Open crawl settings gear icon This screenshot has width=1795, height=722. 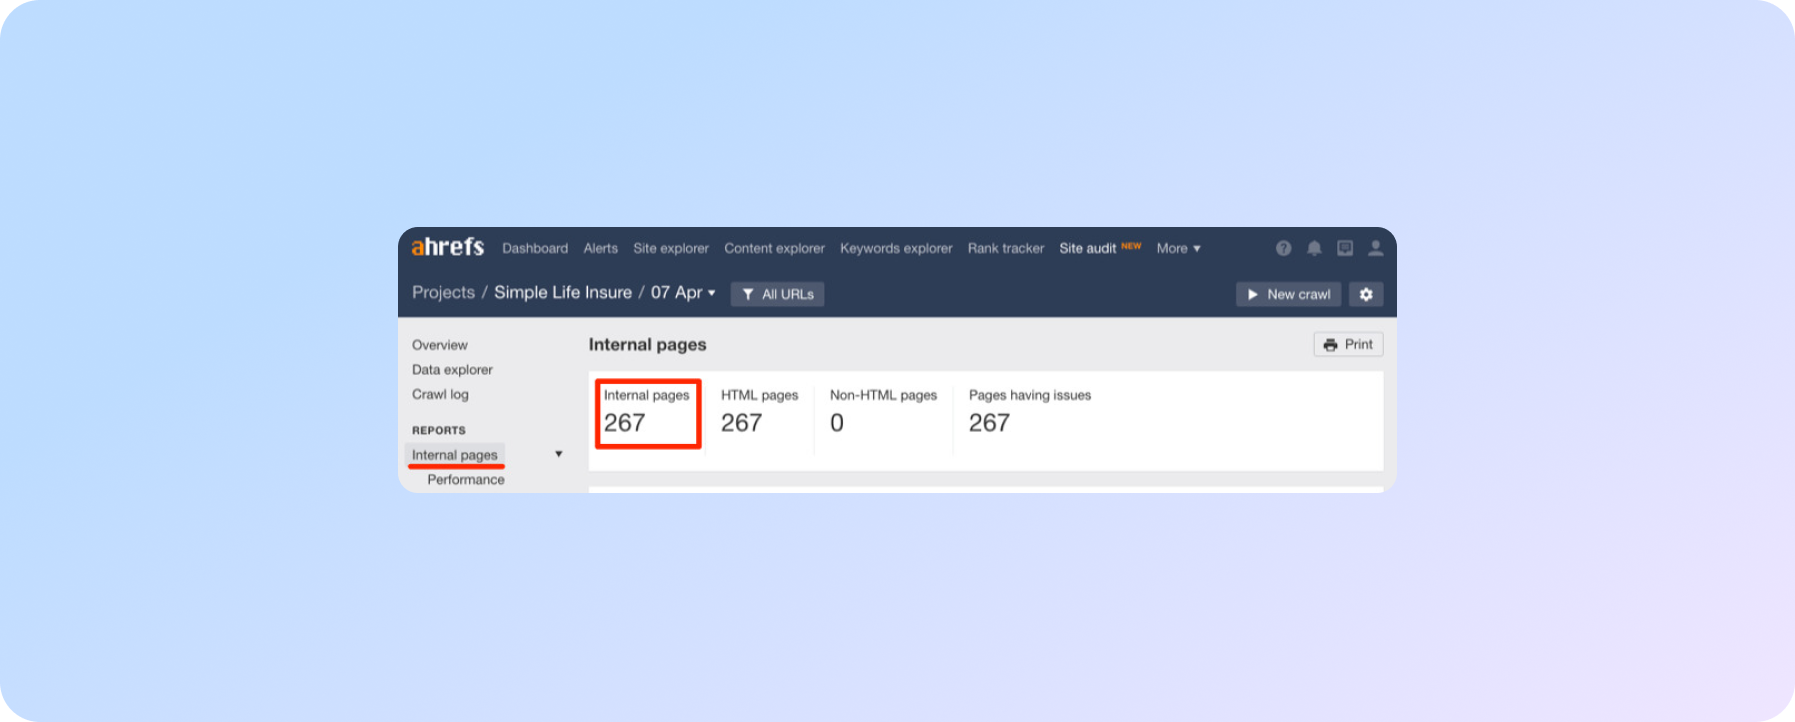pyautogui.click(x=1366, y=294)
